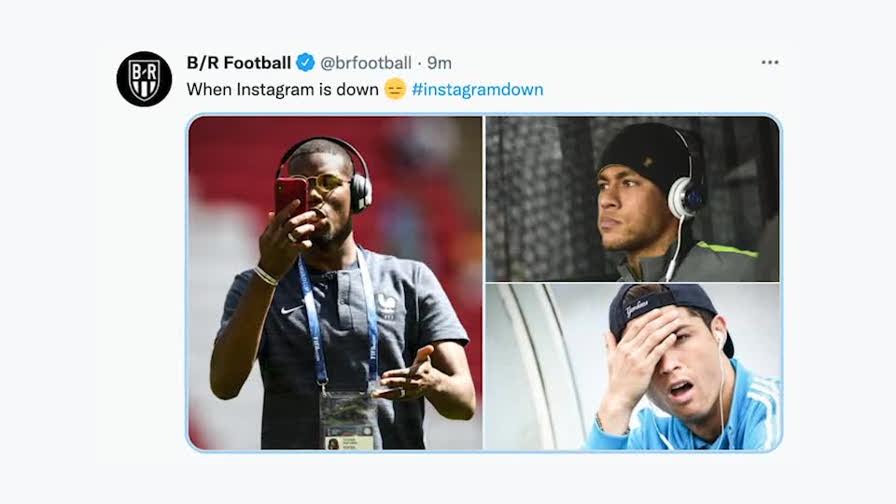Click the B/R Football account name
The height and width of the screenshot is (504, 896).
click(x=239, y=62)
